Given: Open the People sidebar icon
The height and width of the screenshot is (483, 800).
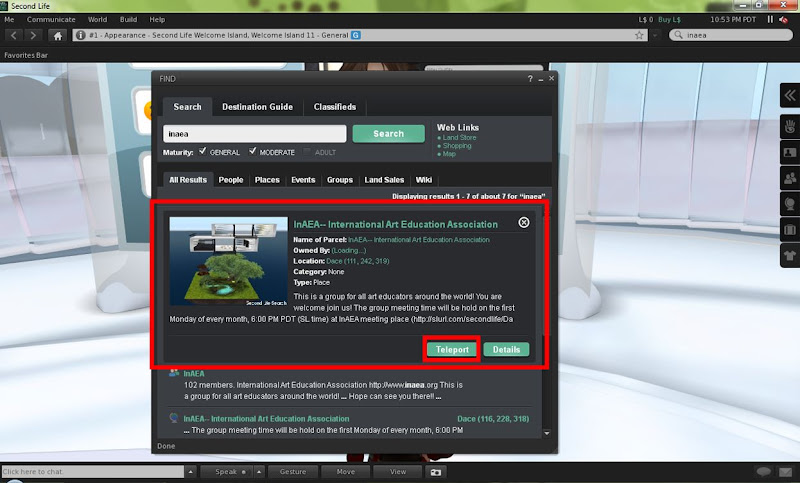Looking at the screenshot, I should coord(790,178).
